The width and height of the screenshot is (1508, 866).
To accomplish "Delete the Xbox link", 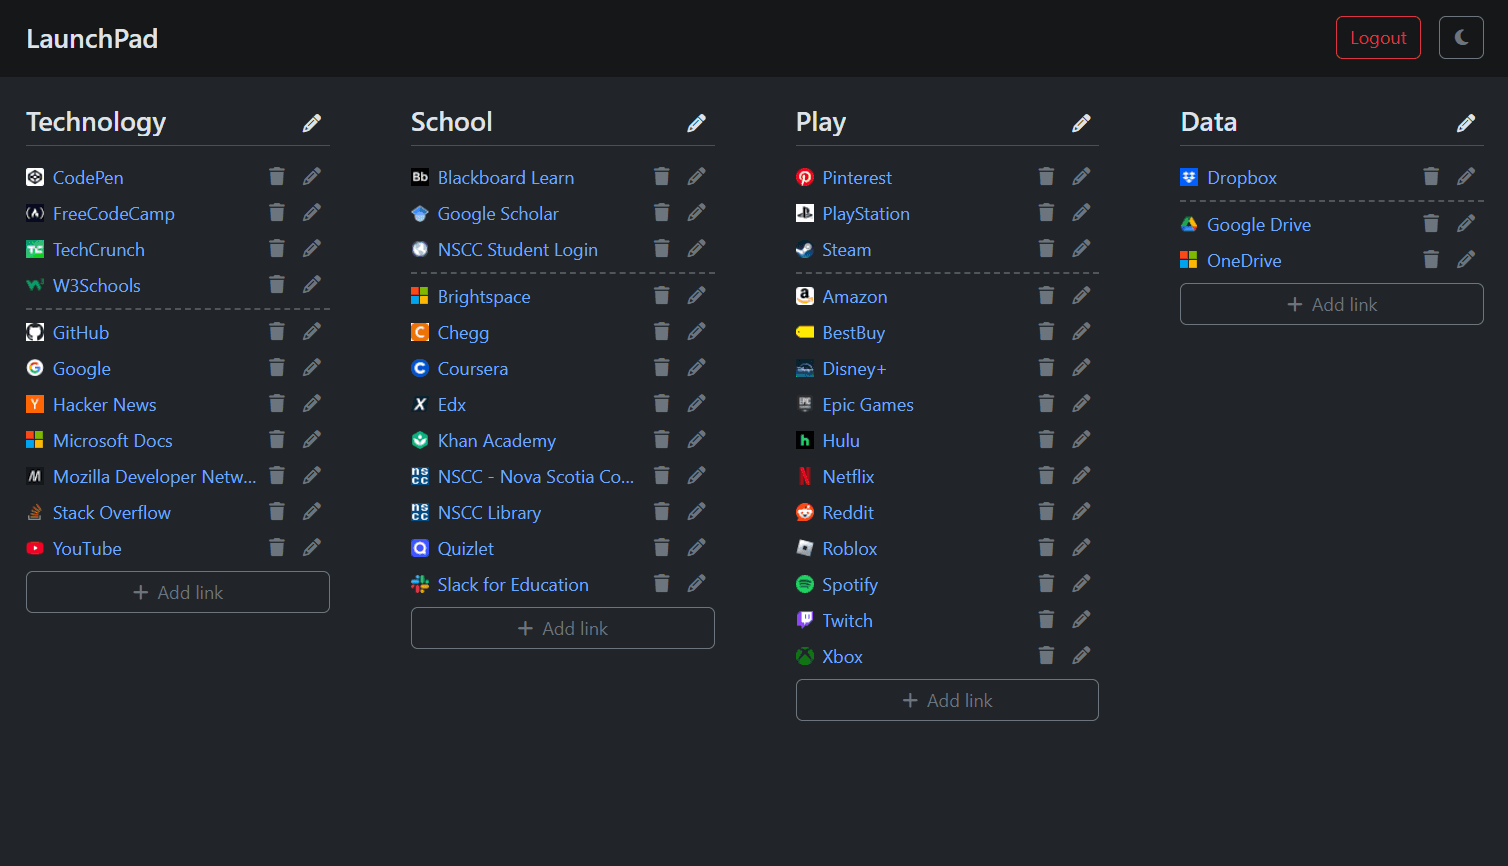I will tap(1046, 655).
